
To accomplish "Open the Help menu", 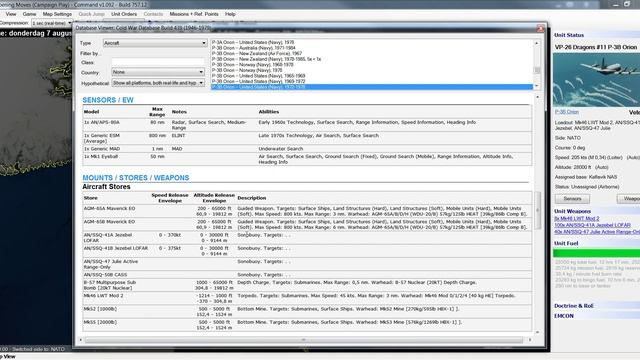I will pyautogui.click(x=230, y=14).
